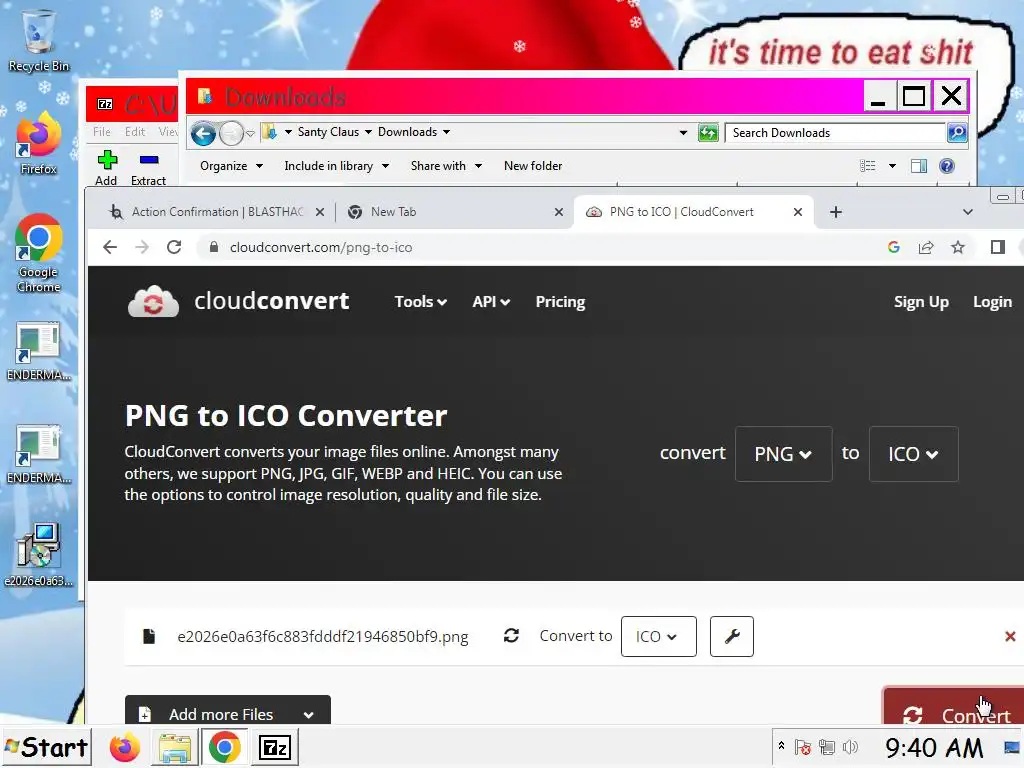Click the Search Downloads field
The image size is (1024, 768).
tap(836, 133)
